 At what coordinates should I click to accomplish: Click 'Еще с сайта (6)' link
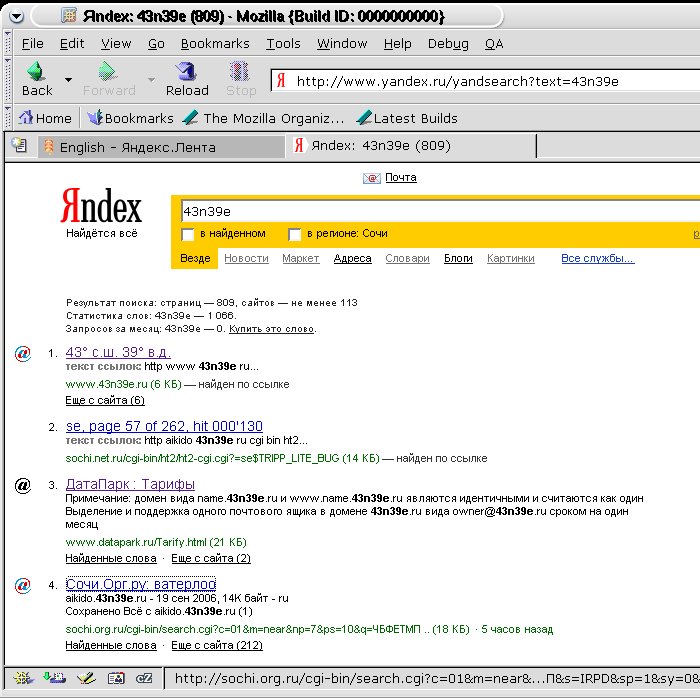tap(105, 400)
